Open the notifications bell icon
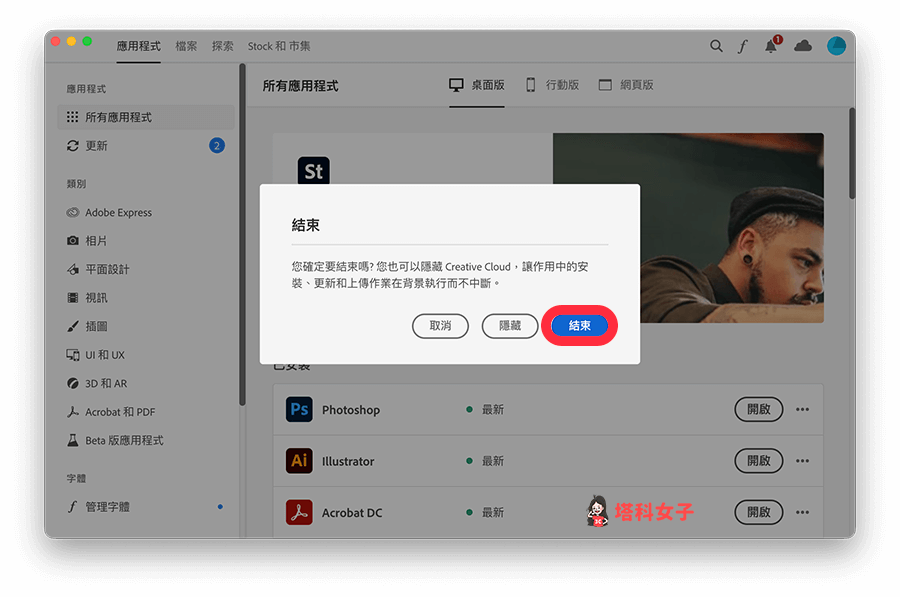 771,46
